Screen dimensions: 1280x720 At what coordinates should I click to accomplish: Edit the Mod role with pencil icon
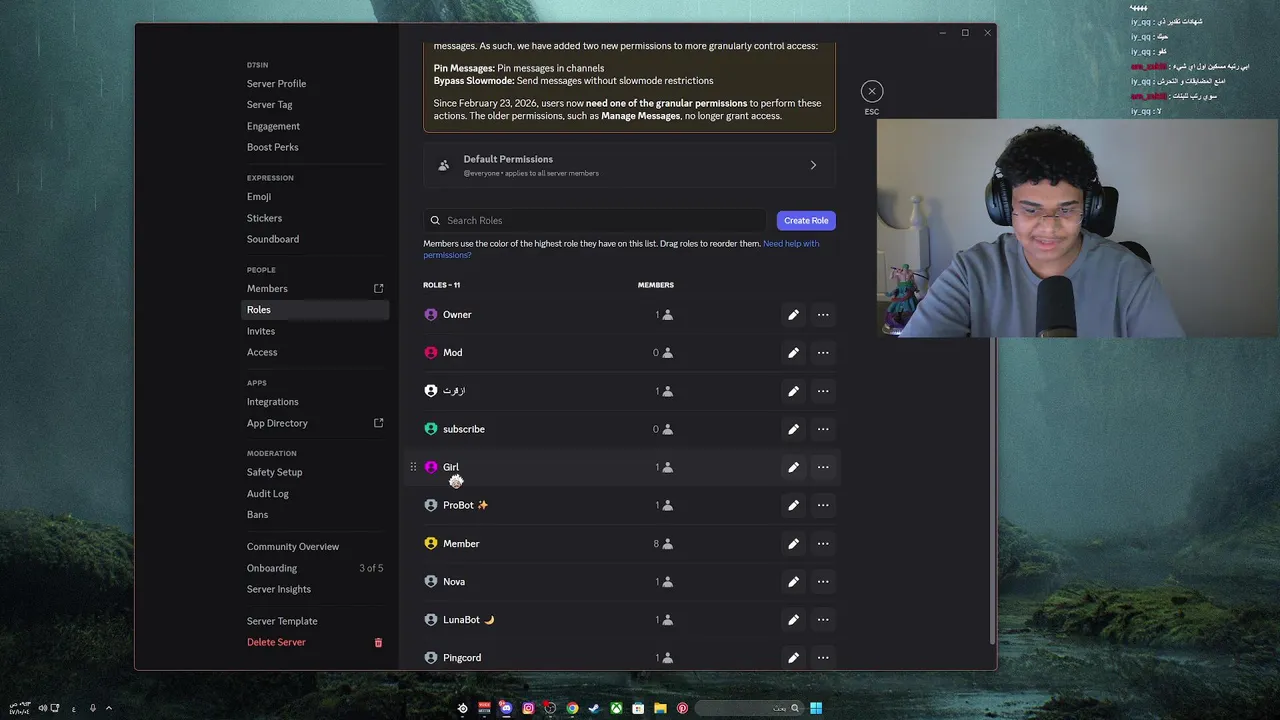click(793, 353)
